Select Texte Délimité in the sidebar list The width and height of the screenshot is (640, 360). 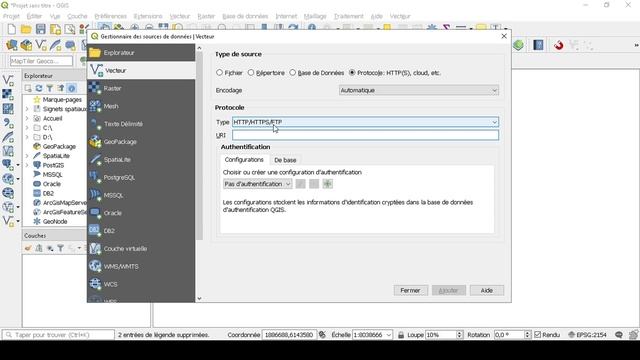click(141, 124)
